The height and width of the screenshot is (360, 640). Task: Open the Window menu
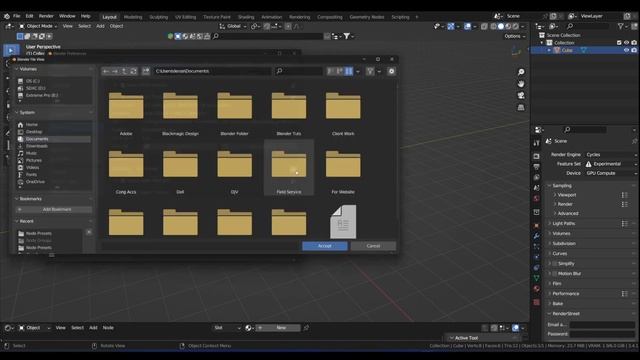point(67,16)
